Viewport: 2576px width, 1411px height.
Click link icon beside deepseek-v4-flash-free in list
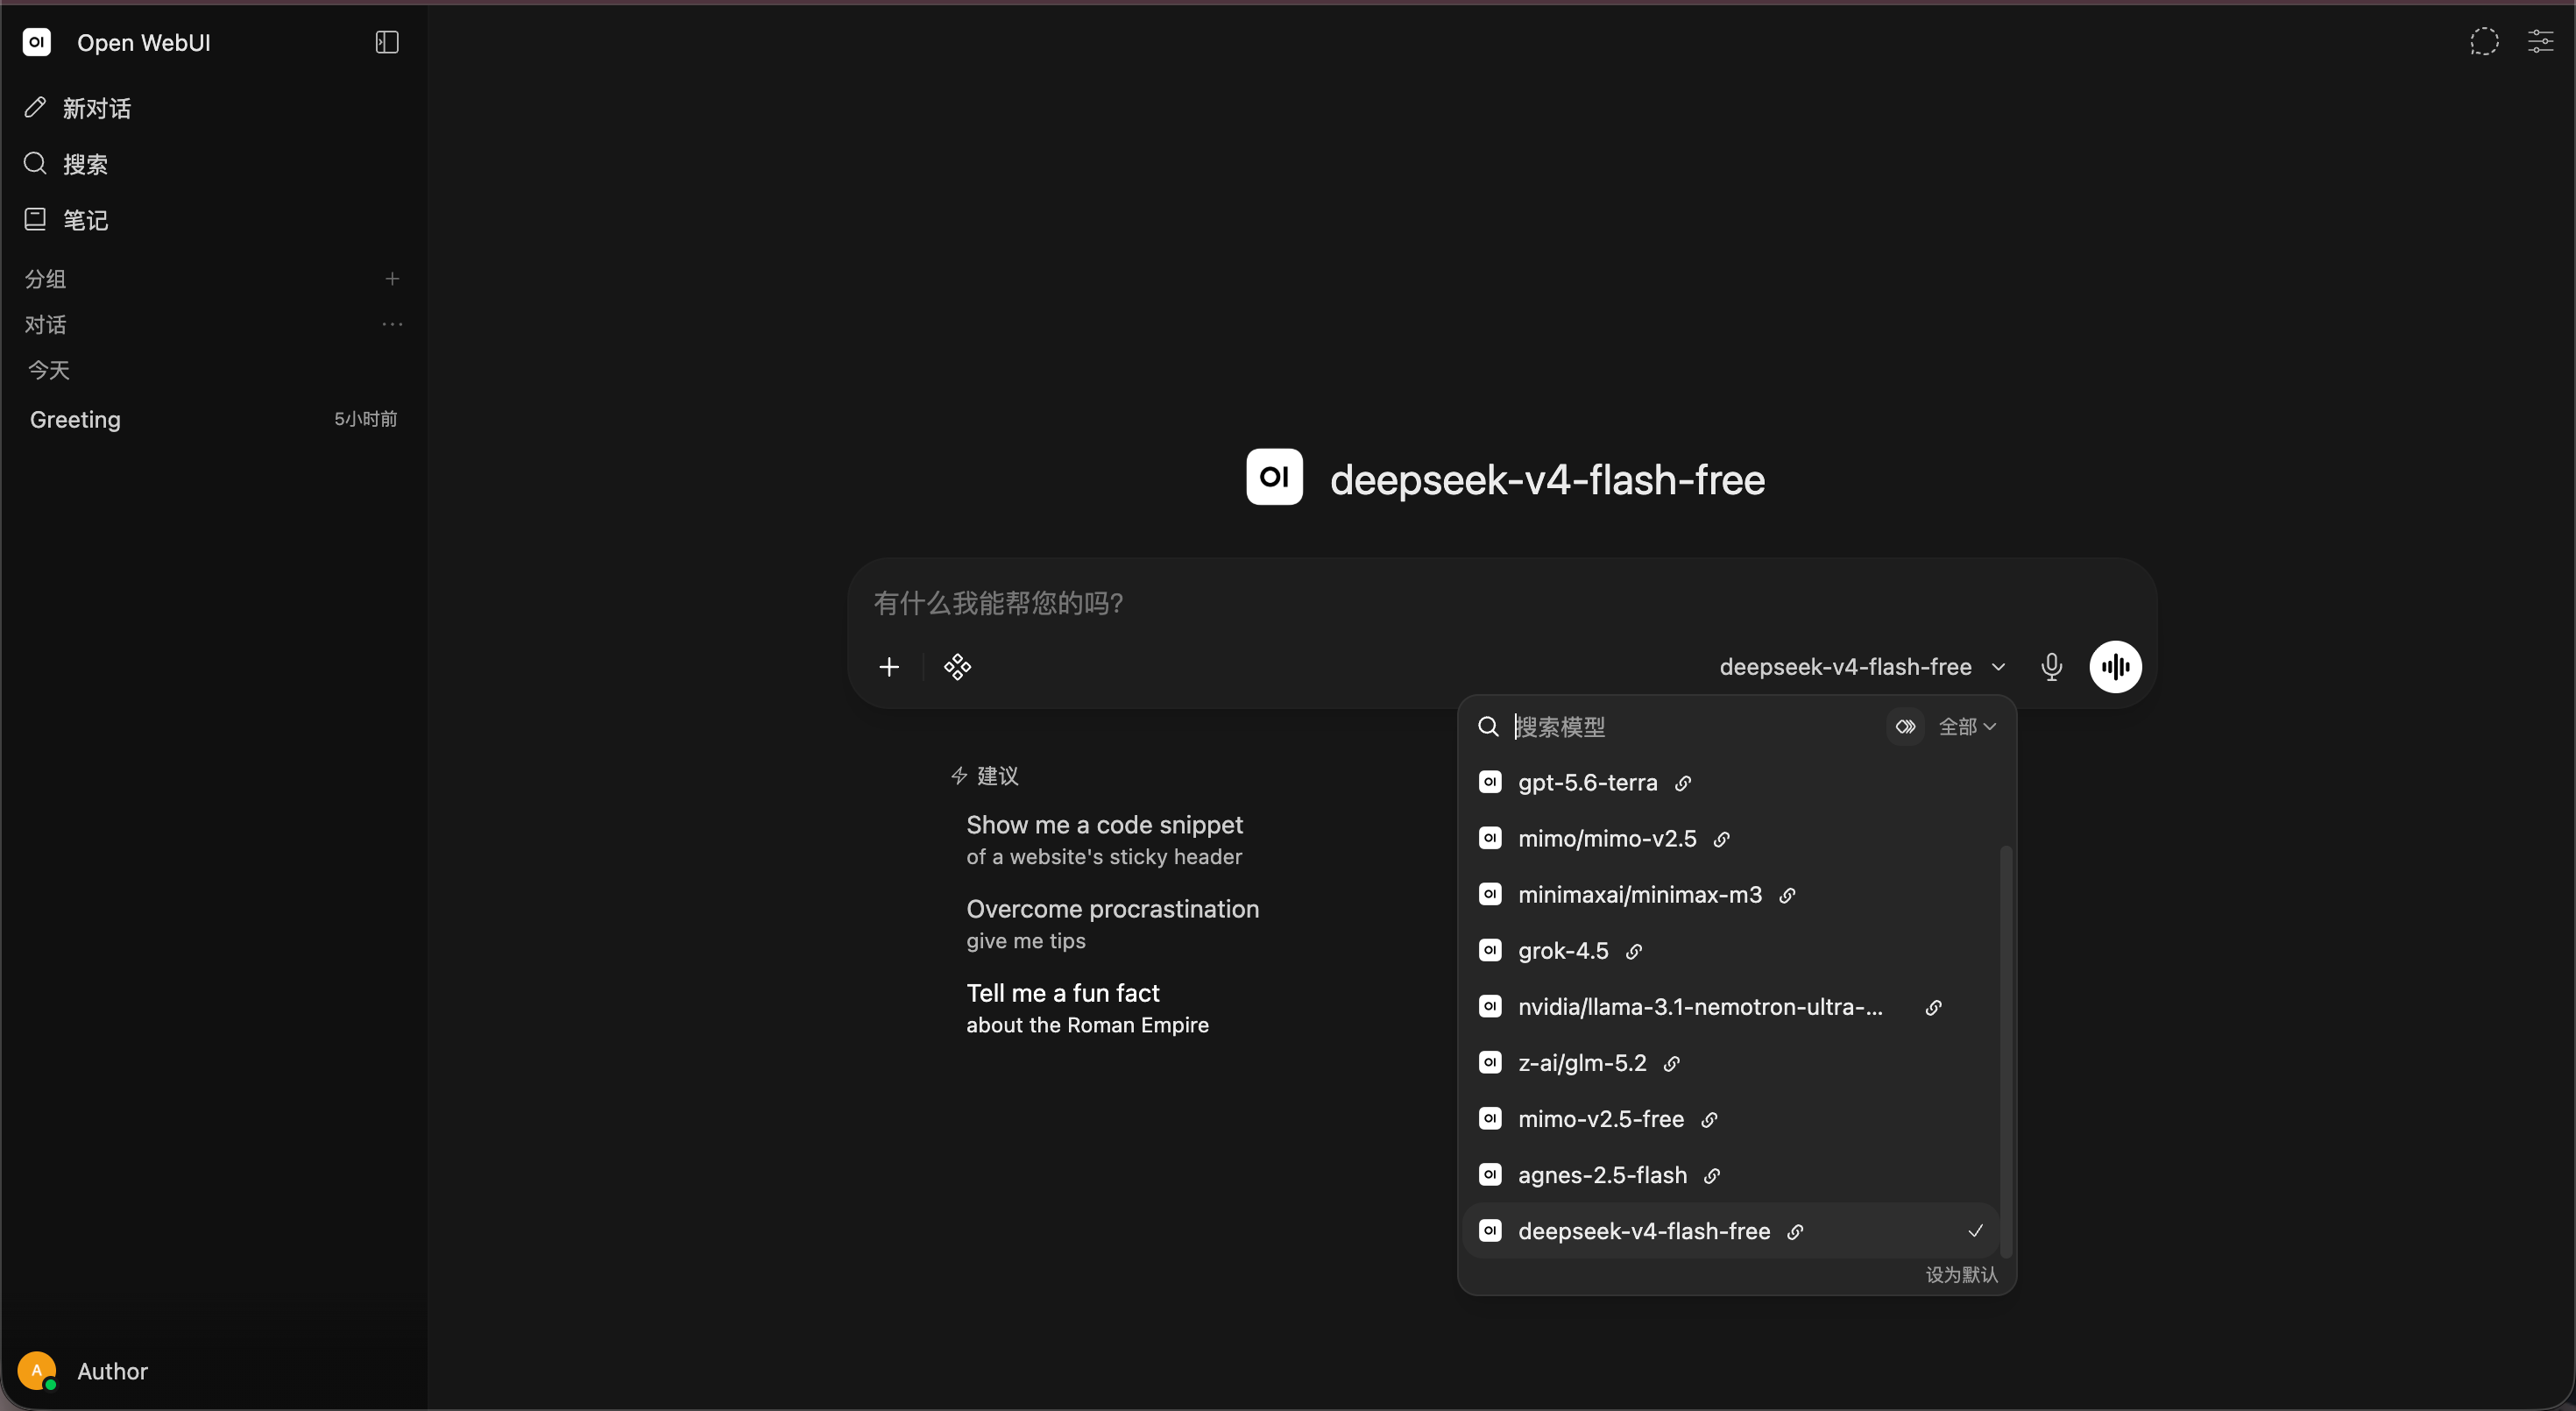[1795, 1232]
